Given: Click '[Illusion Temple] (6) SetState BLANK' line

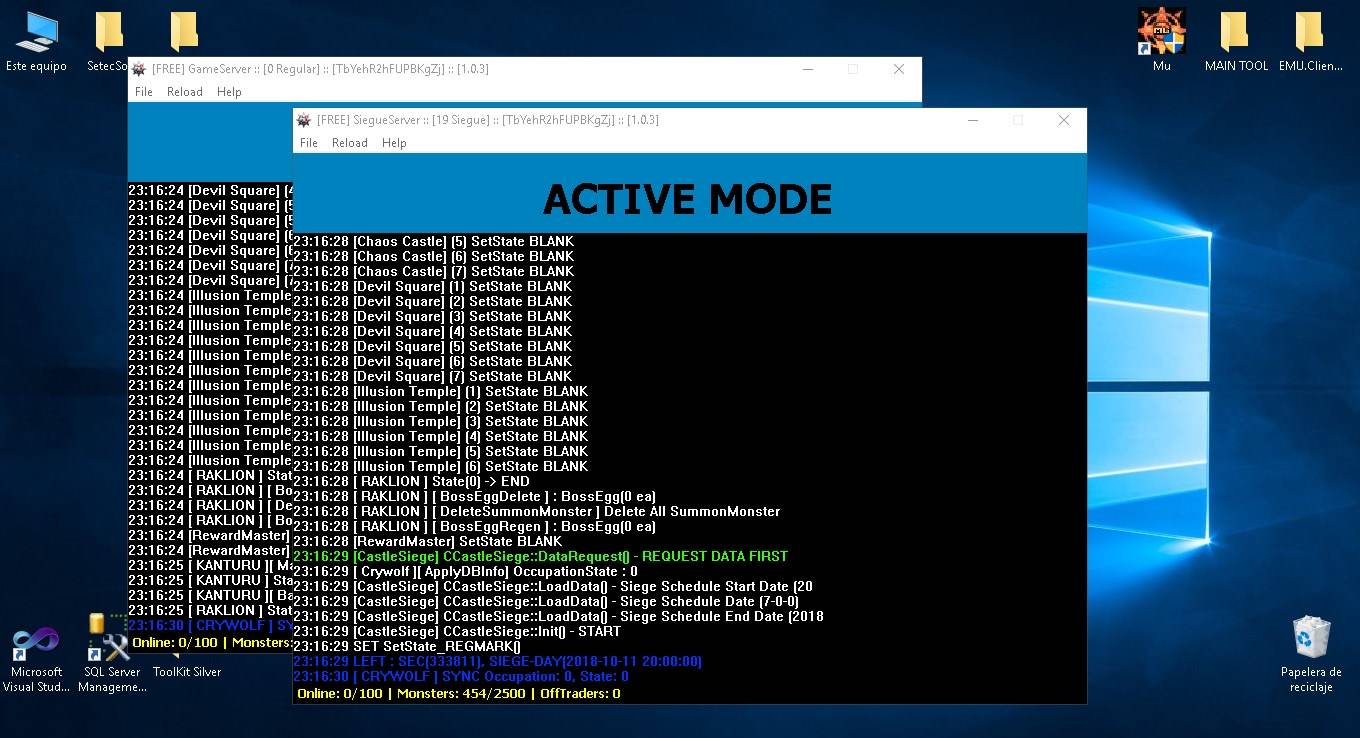Looking at the screenshot, I should (440, 466).
